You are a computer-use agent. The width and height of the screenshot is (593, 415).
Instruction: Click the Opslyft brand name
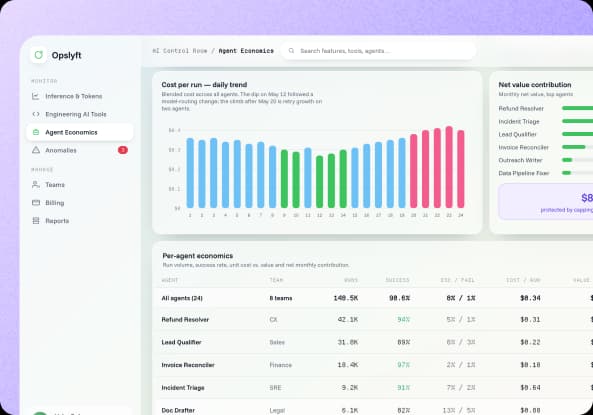coord(67,55)
